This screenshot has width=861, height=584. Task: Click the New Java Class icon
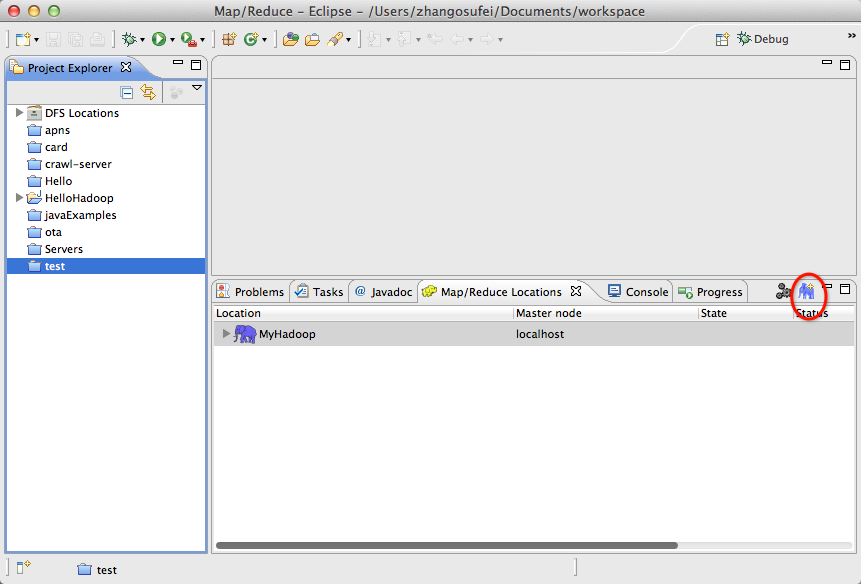click(251, 39)
